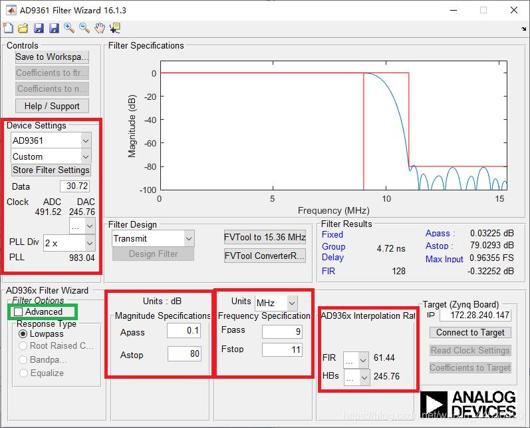Open the Custom profile dropdown
530x428 pixels.
51,157
